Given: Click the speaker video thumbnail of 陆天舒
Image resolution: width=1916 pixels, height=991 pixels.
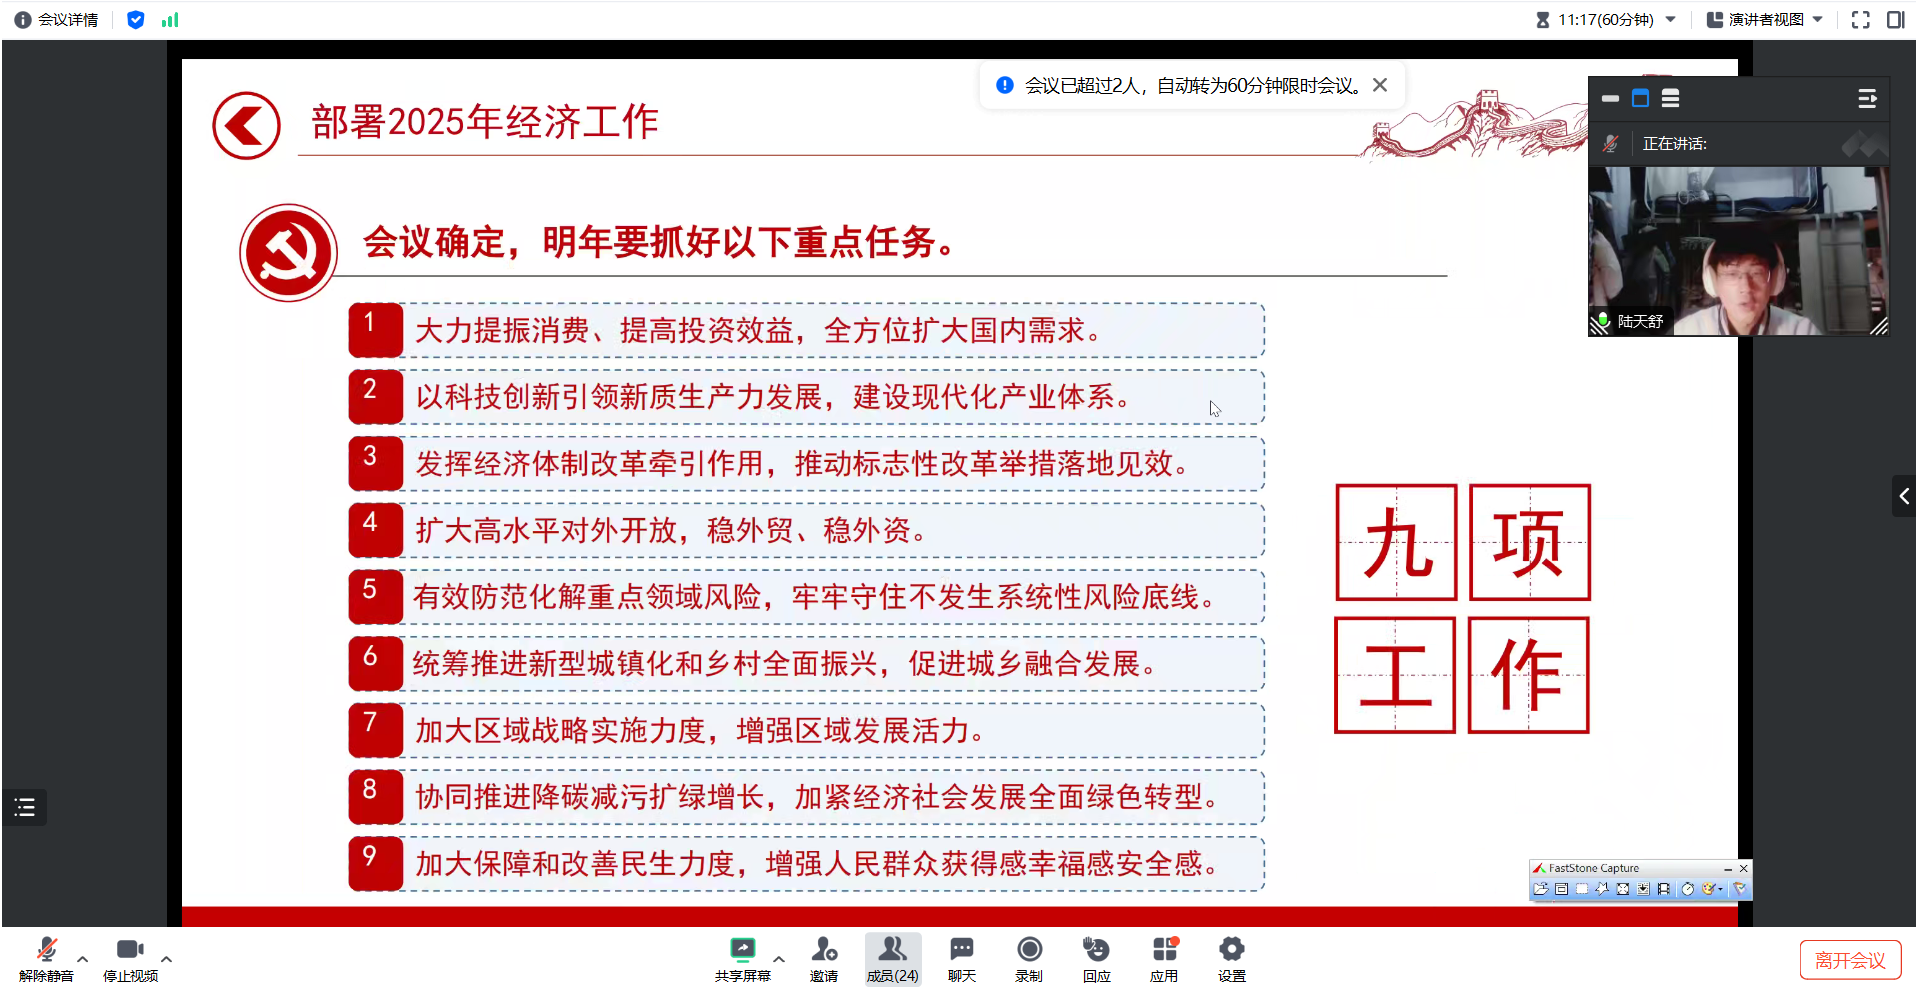Looking at the screenshot, I should (1738, 250).
